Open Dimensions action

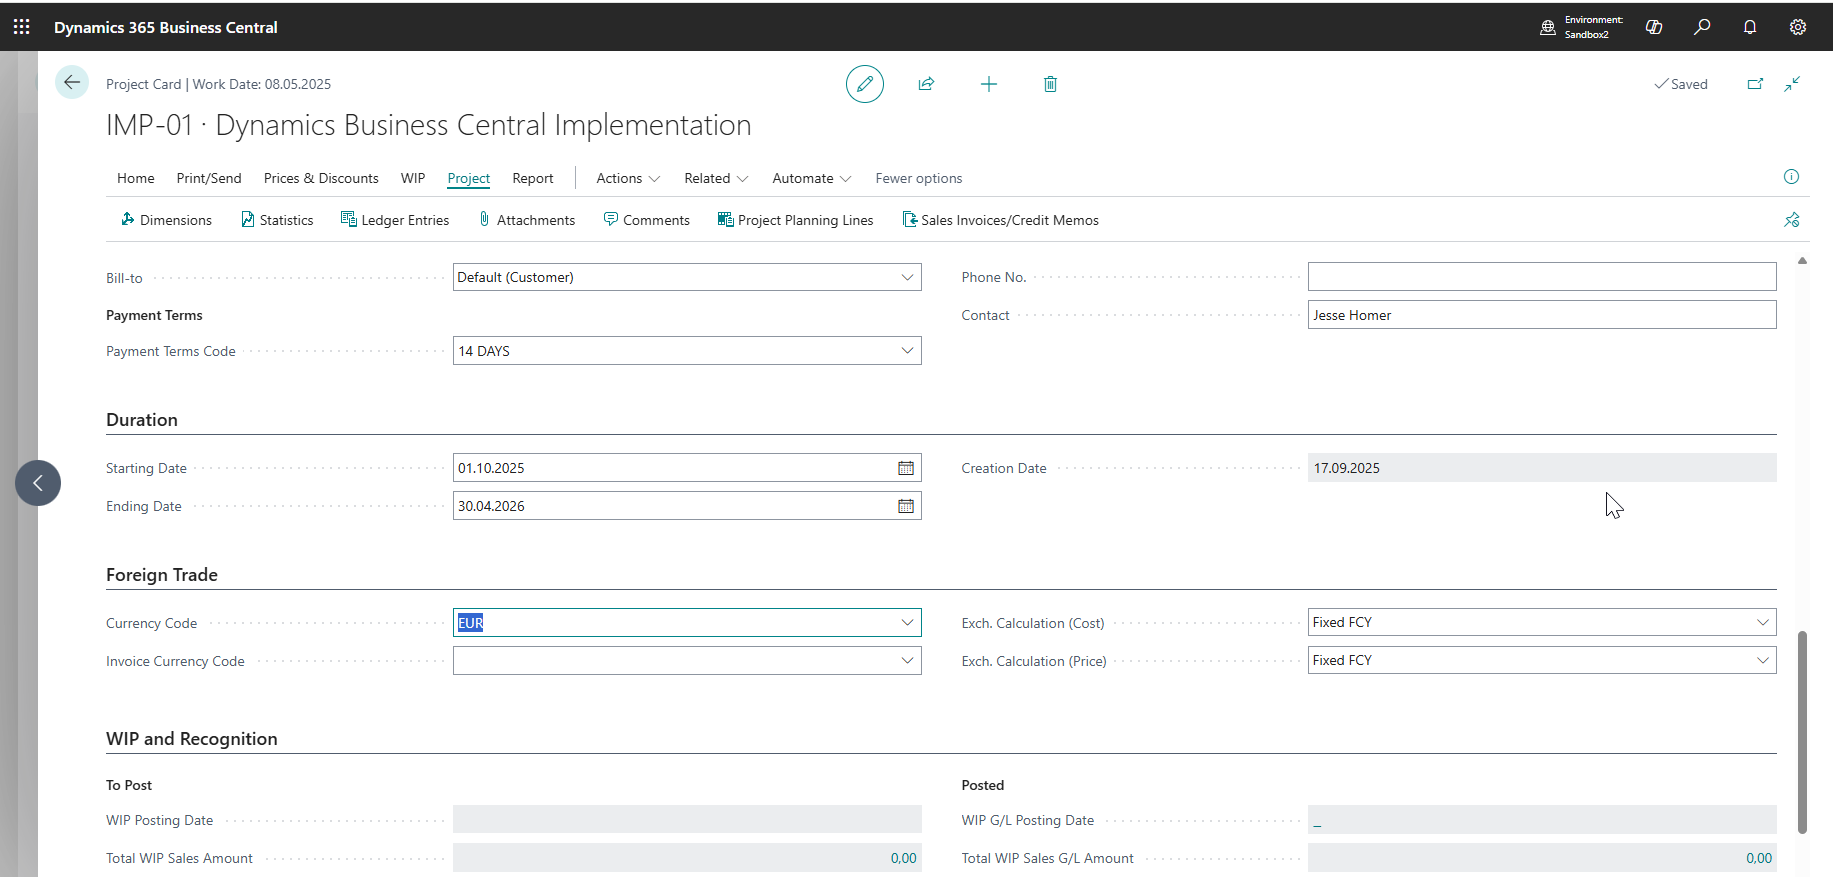click(x=166, y=220)
